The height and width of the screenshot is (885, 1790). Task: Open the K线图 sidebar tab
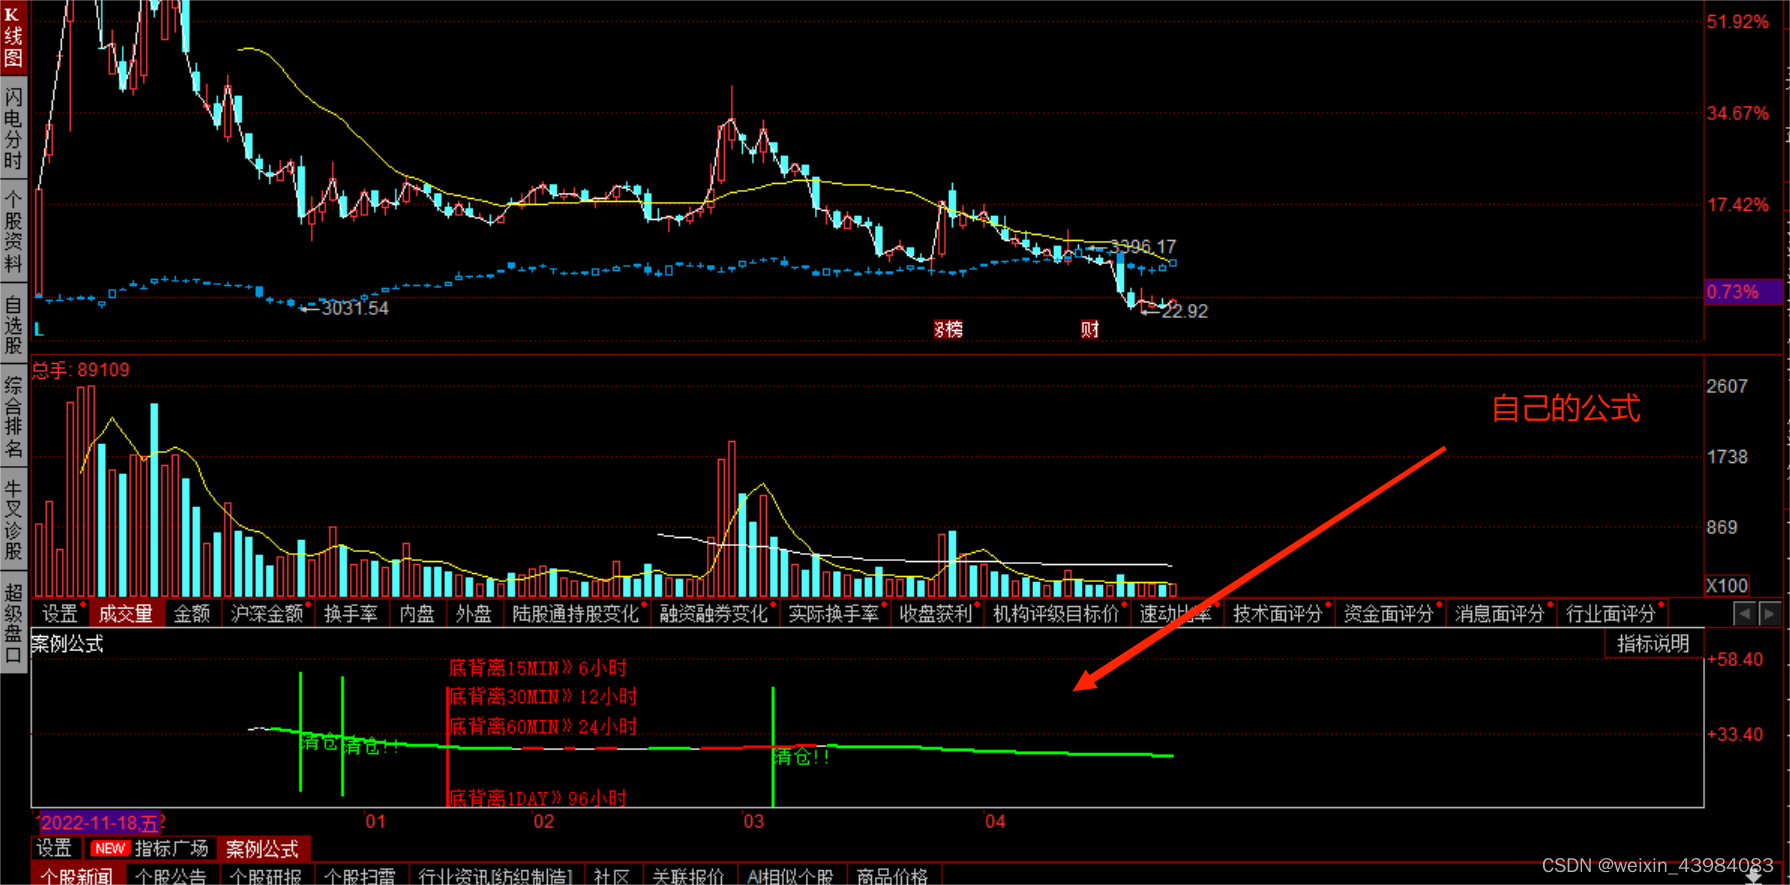13,37
